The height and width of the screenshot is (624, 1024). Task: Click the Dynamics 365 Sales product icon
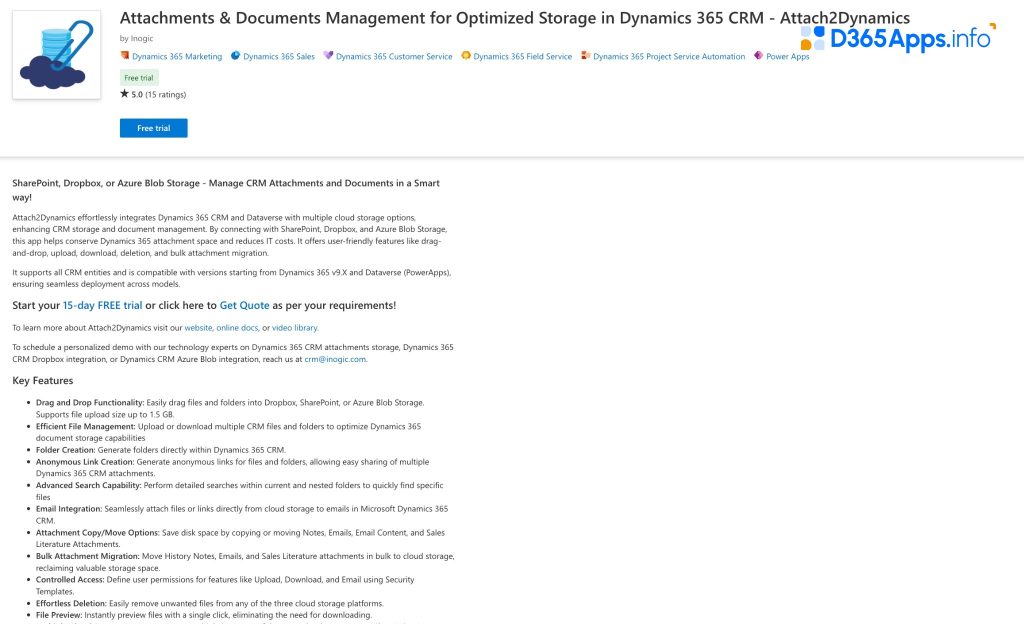[236, 55]
